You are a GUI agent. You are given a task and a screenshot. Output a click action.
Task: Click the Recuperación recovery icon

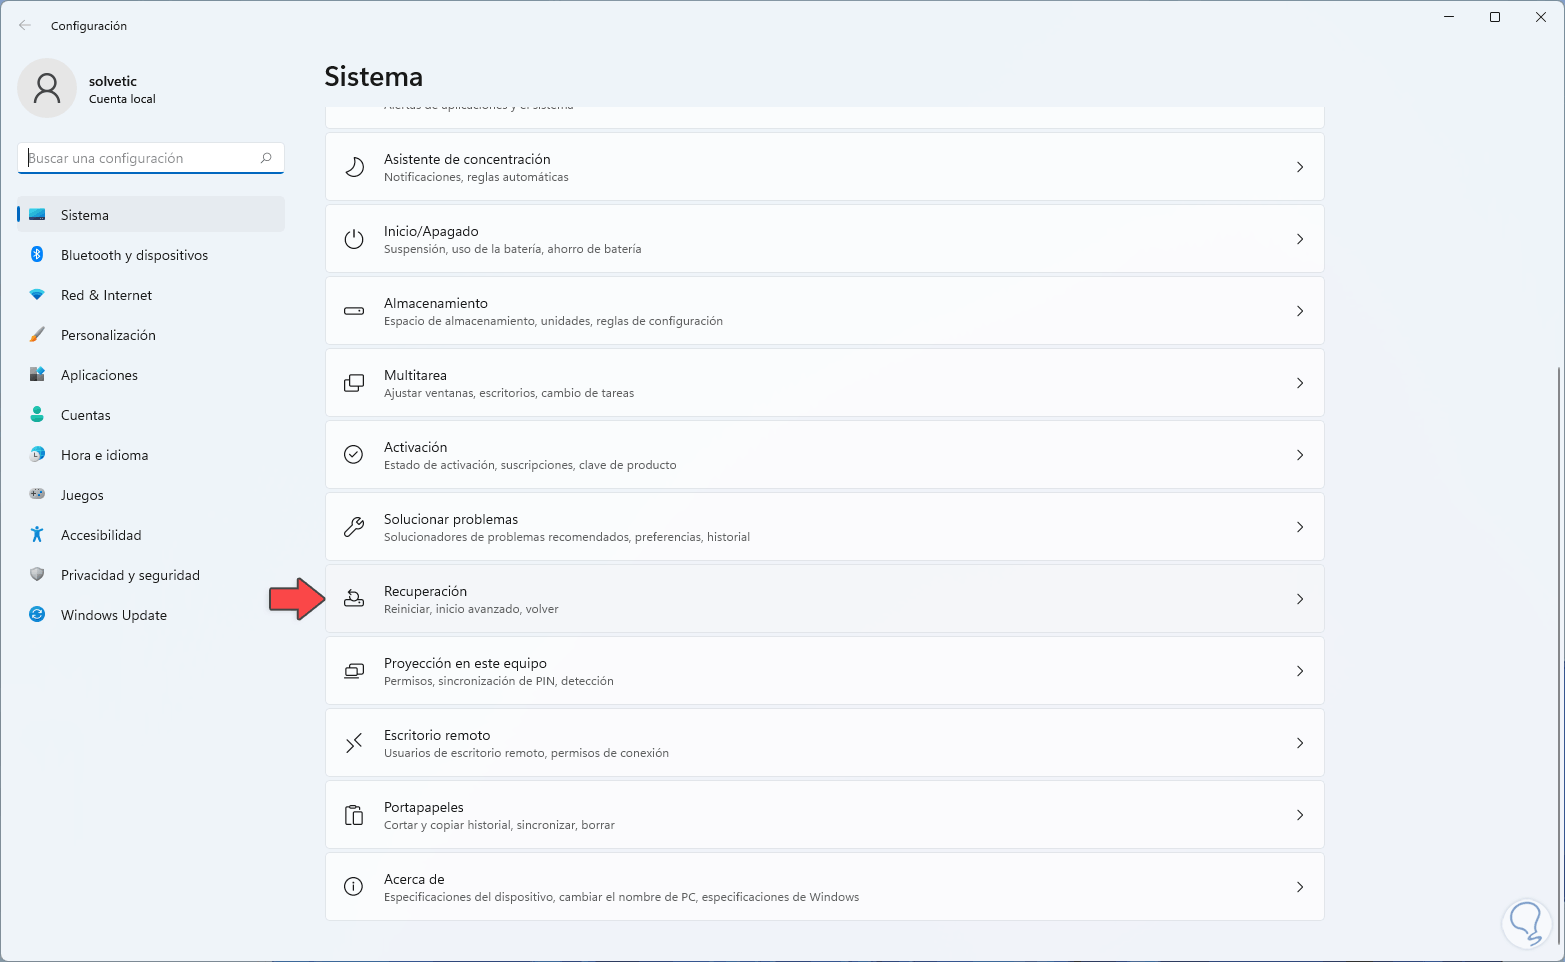tap(354, 599)
